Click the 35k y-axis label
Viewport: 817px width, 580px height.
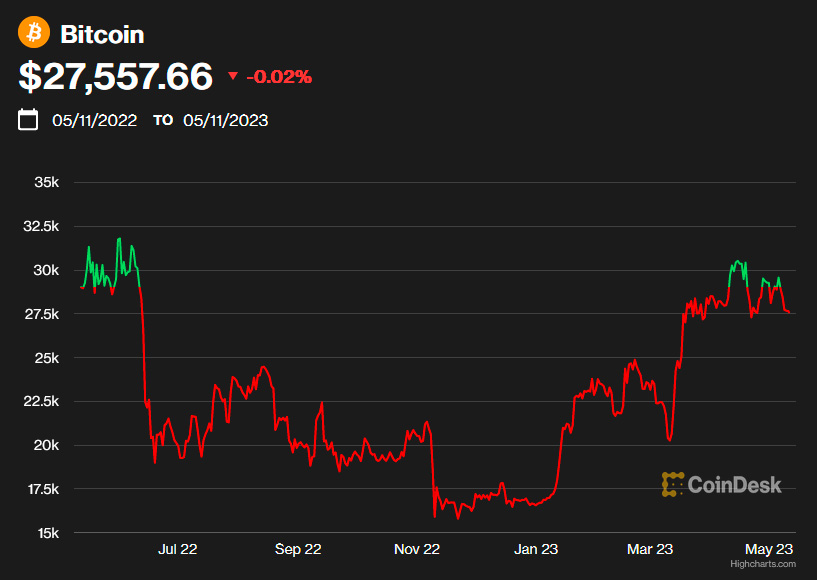[x=47, y=183]
